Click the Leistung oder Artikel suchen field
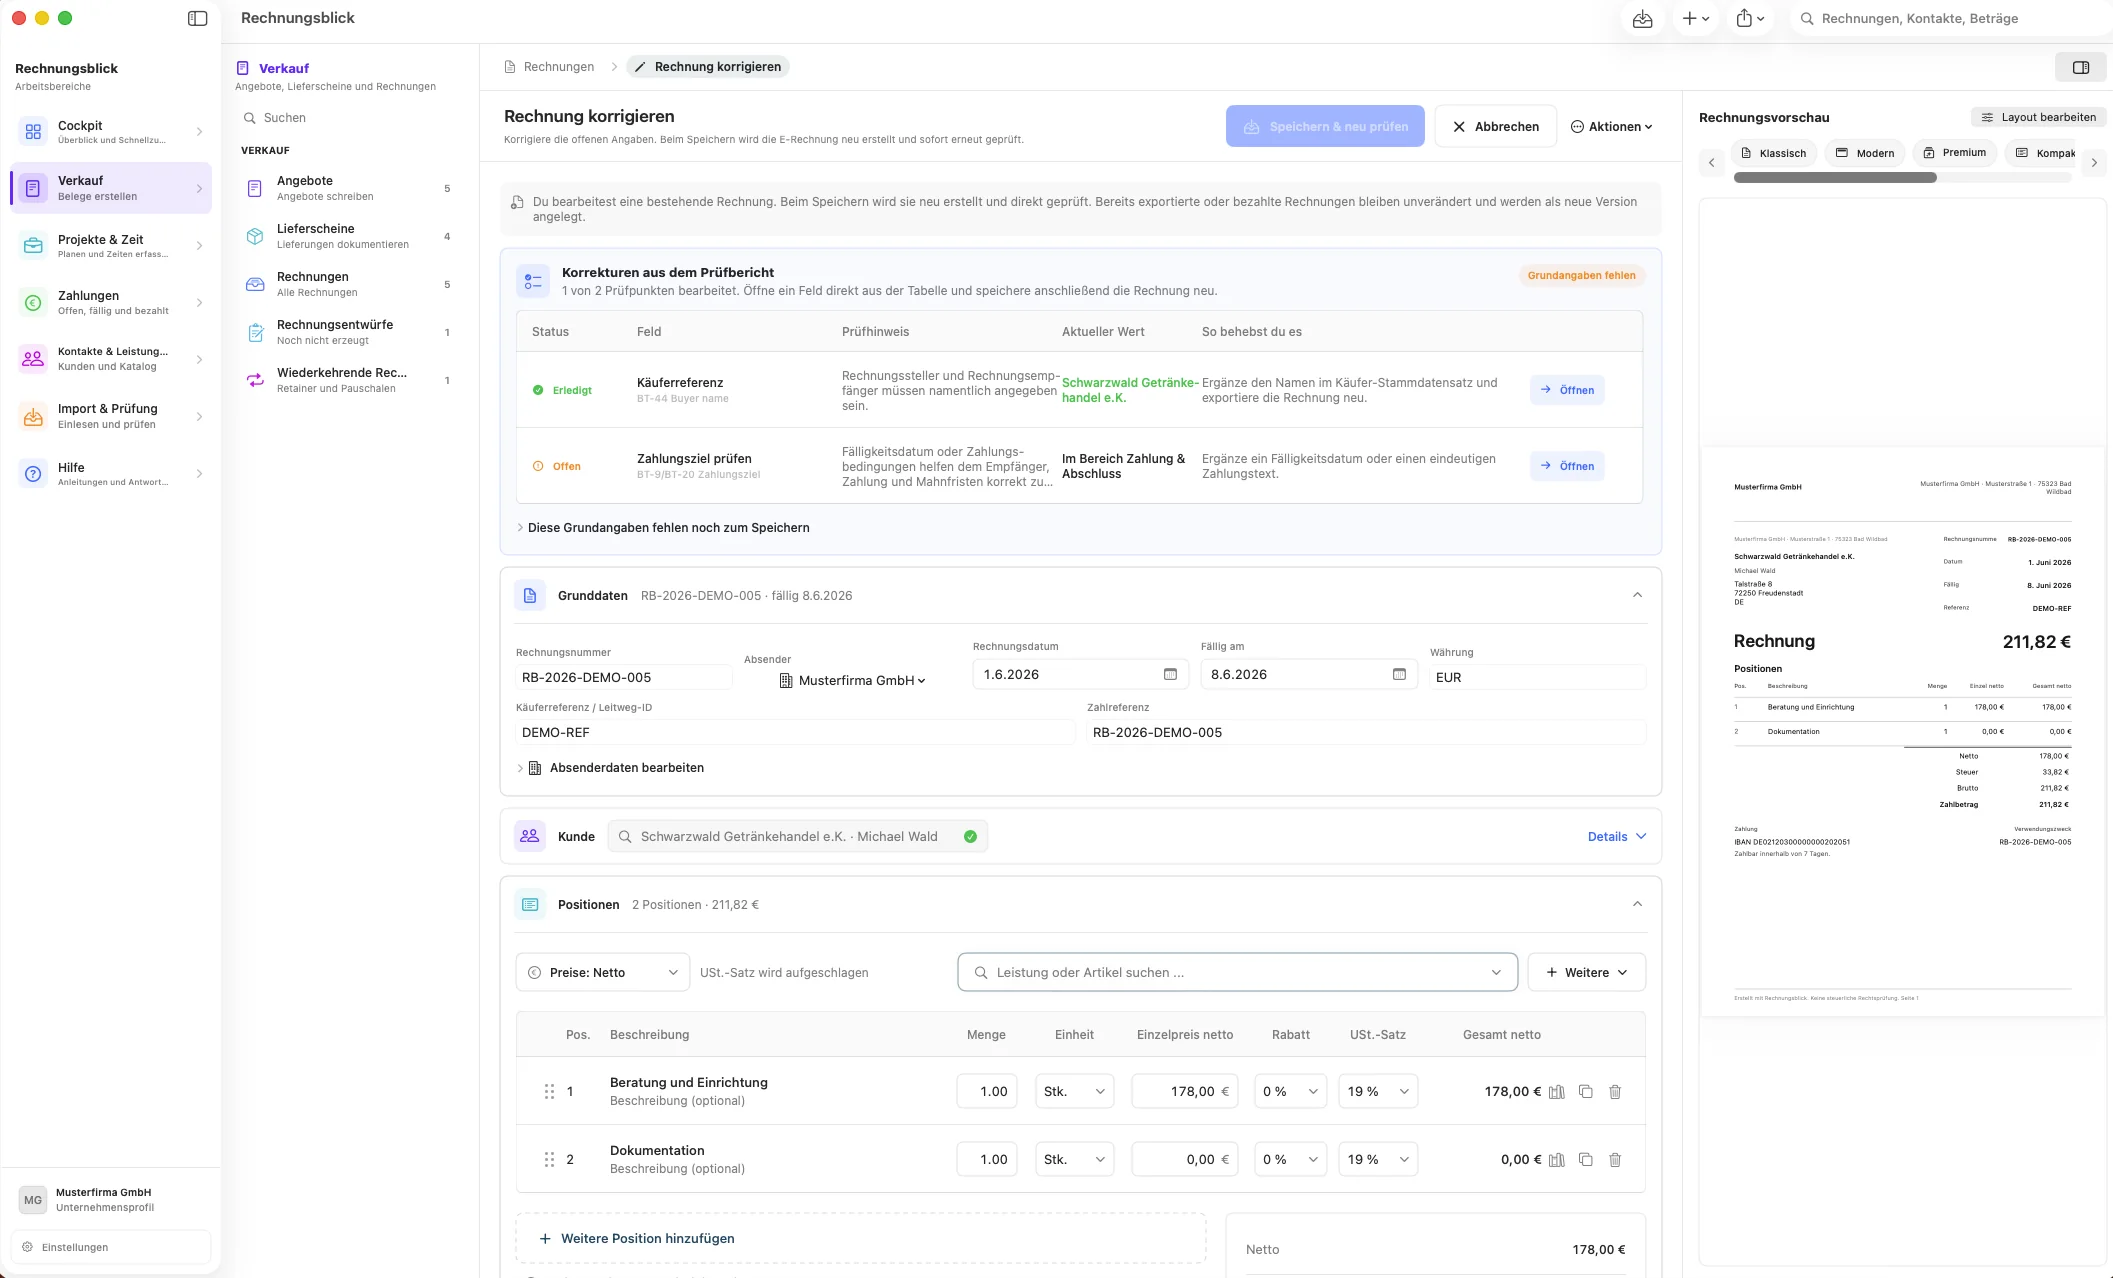 (1237, 972)
